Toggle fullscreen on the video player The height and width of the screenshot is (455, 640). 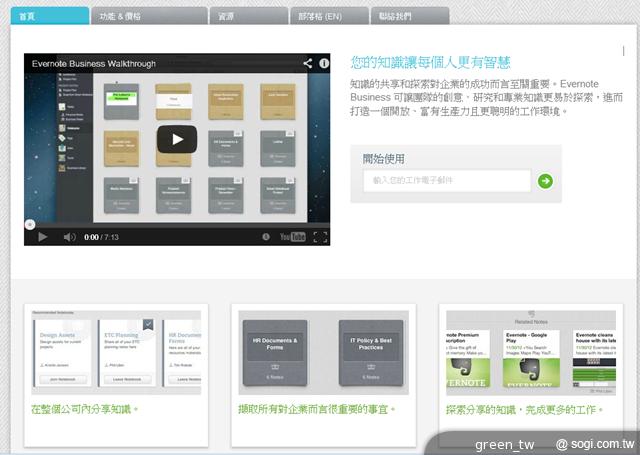tap(320, 237)
